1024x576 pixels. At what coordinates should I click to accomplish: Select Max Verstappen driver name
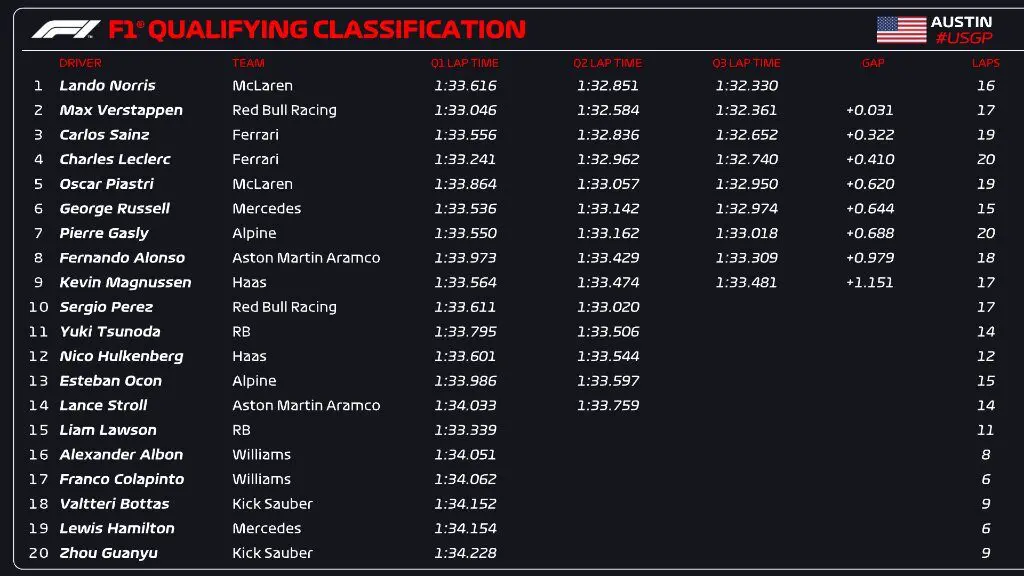pos(121,110)
